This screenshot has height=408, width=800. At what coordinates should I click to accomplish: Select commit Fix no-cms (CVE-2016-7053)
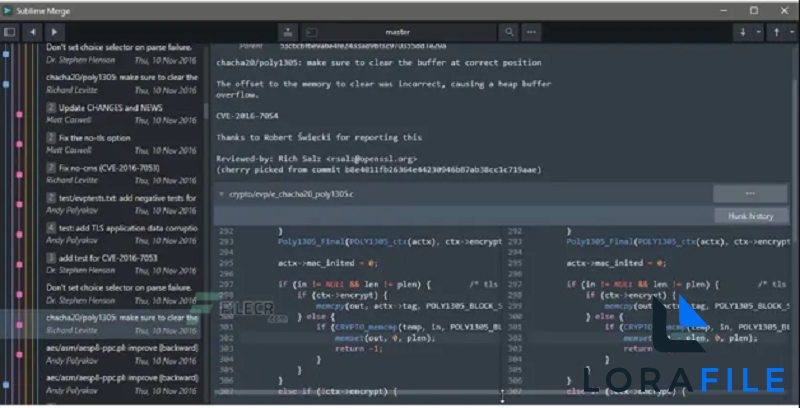123,174
